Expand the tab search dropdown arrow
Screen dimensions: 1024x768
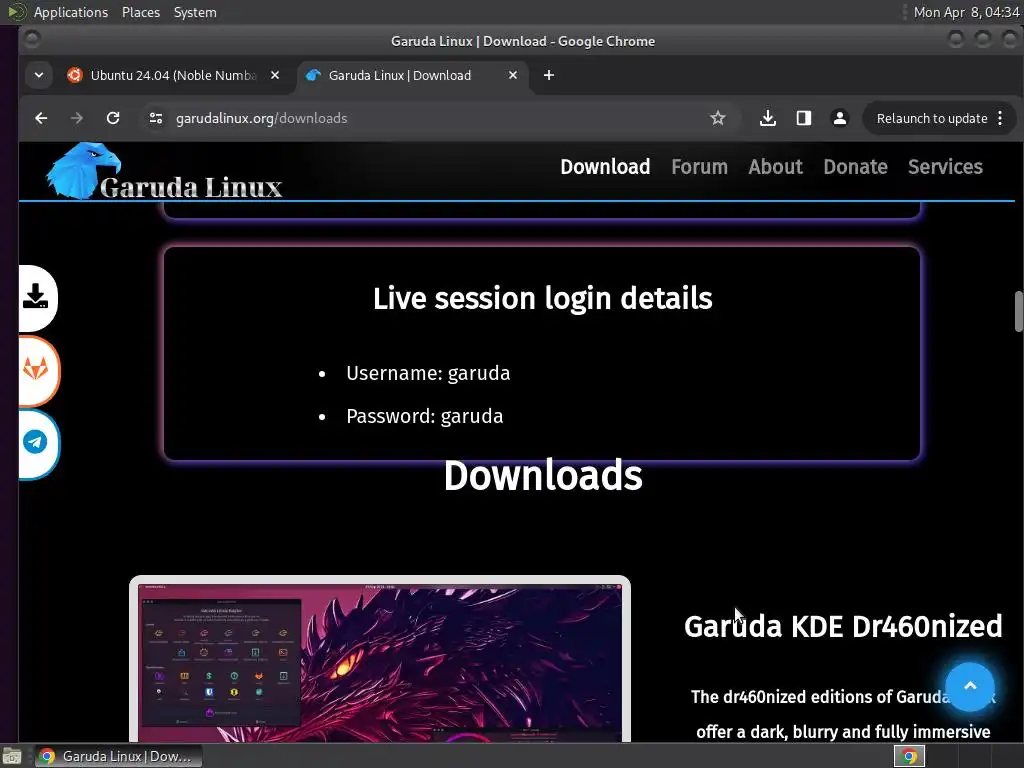pyautogui.click(x=39, y=75)
